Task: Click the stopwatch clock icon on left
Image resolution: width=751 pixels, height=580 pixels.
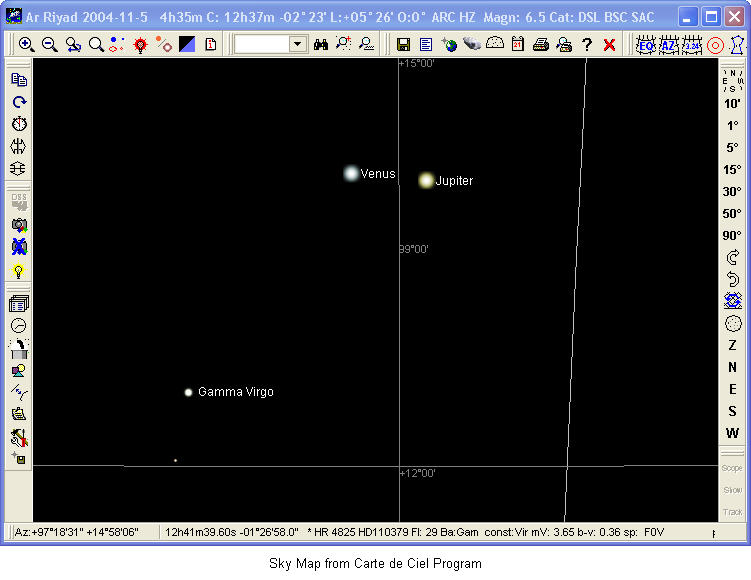Action: 19,124
